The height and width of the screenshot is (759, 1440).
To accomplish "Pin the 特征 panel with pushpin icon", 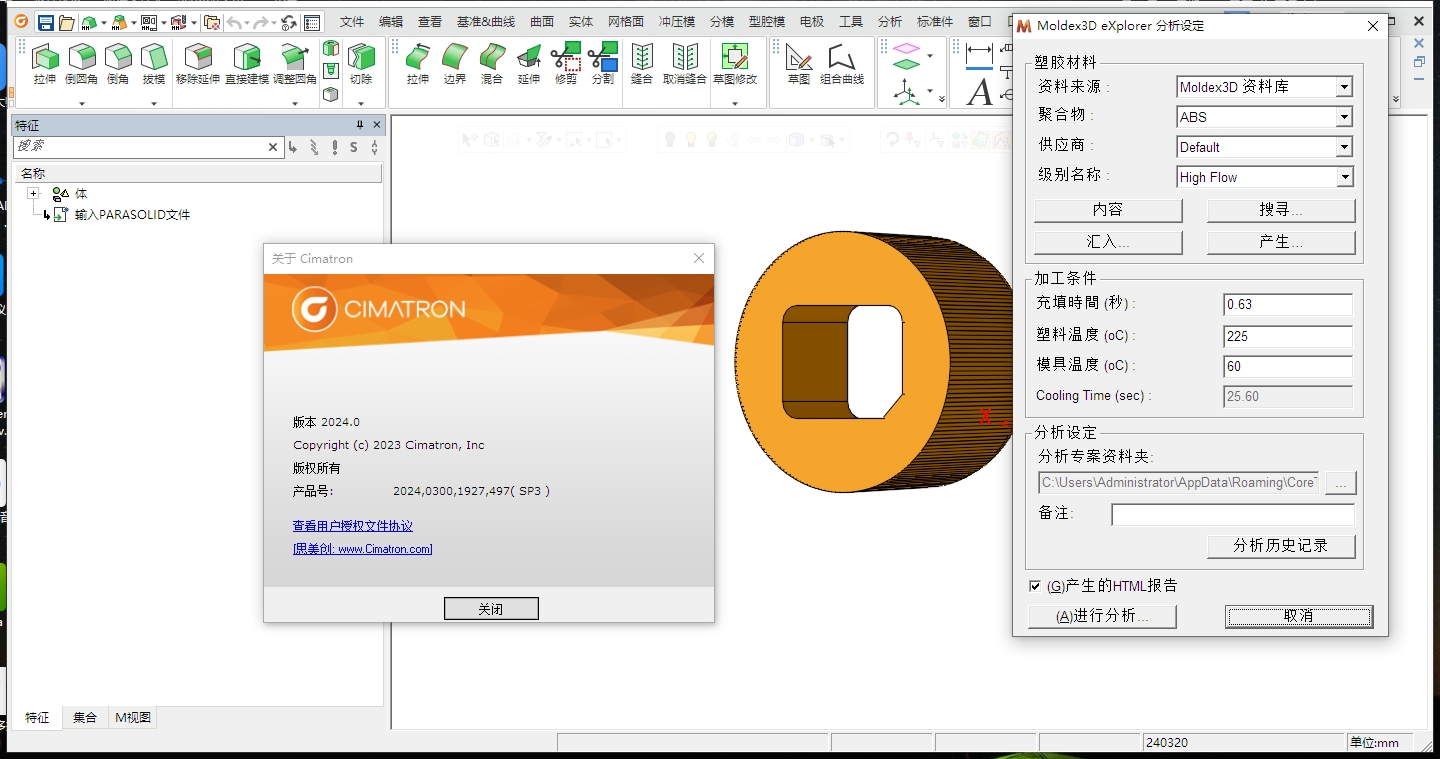I will [x=360, y=125].
